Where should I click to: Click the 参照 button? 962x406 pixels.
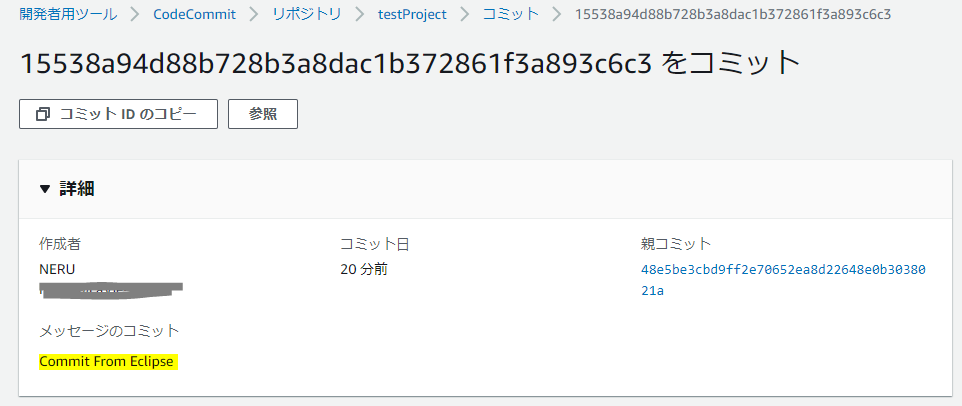click(263, 114)
